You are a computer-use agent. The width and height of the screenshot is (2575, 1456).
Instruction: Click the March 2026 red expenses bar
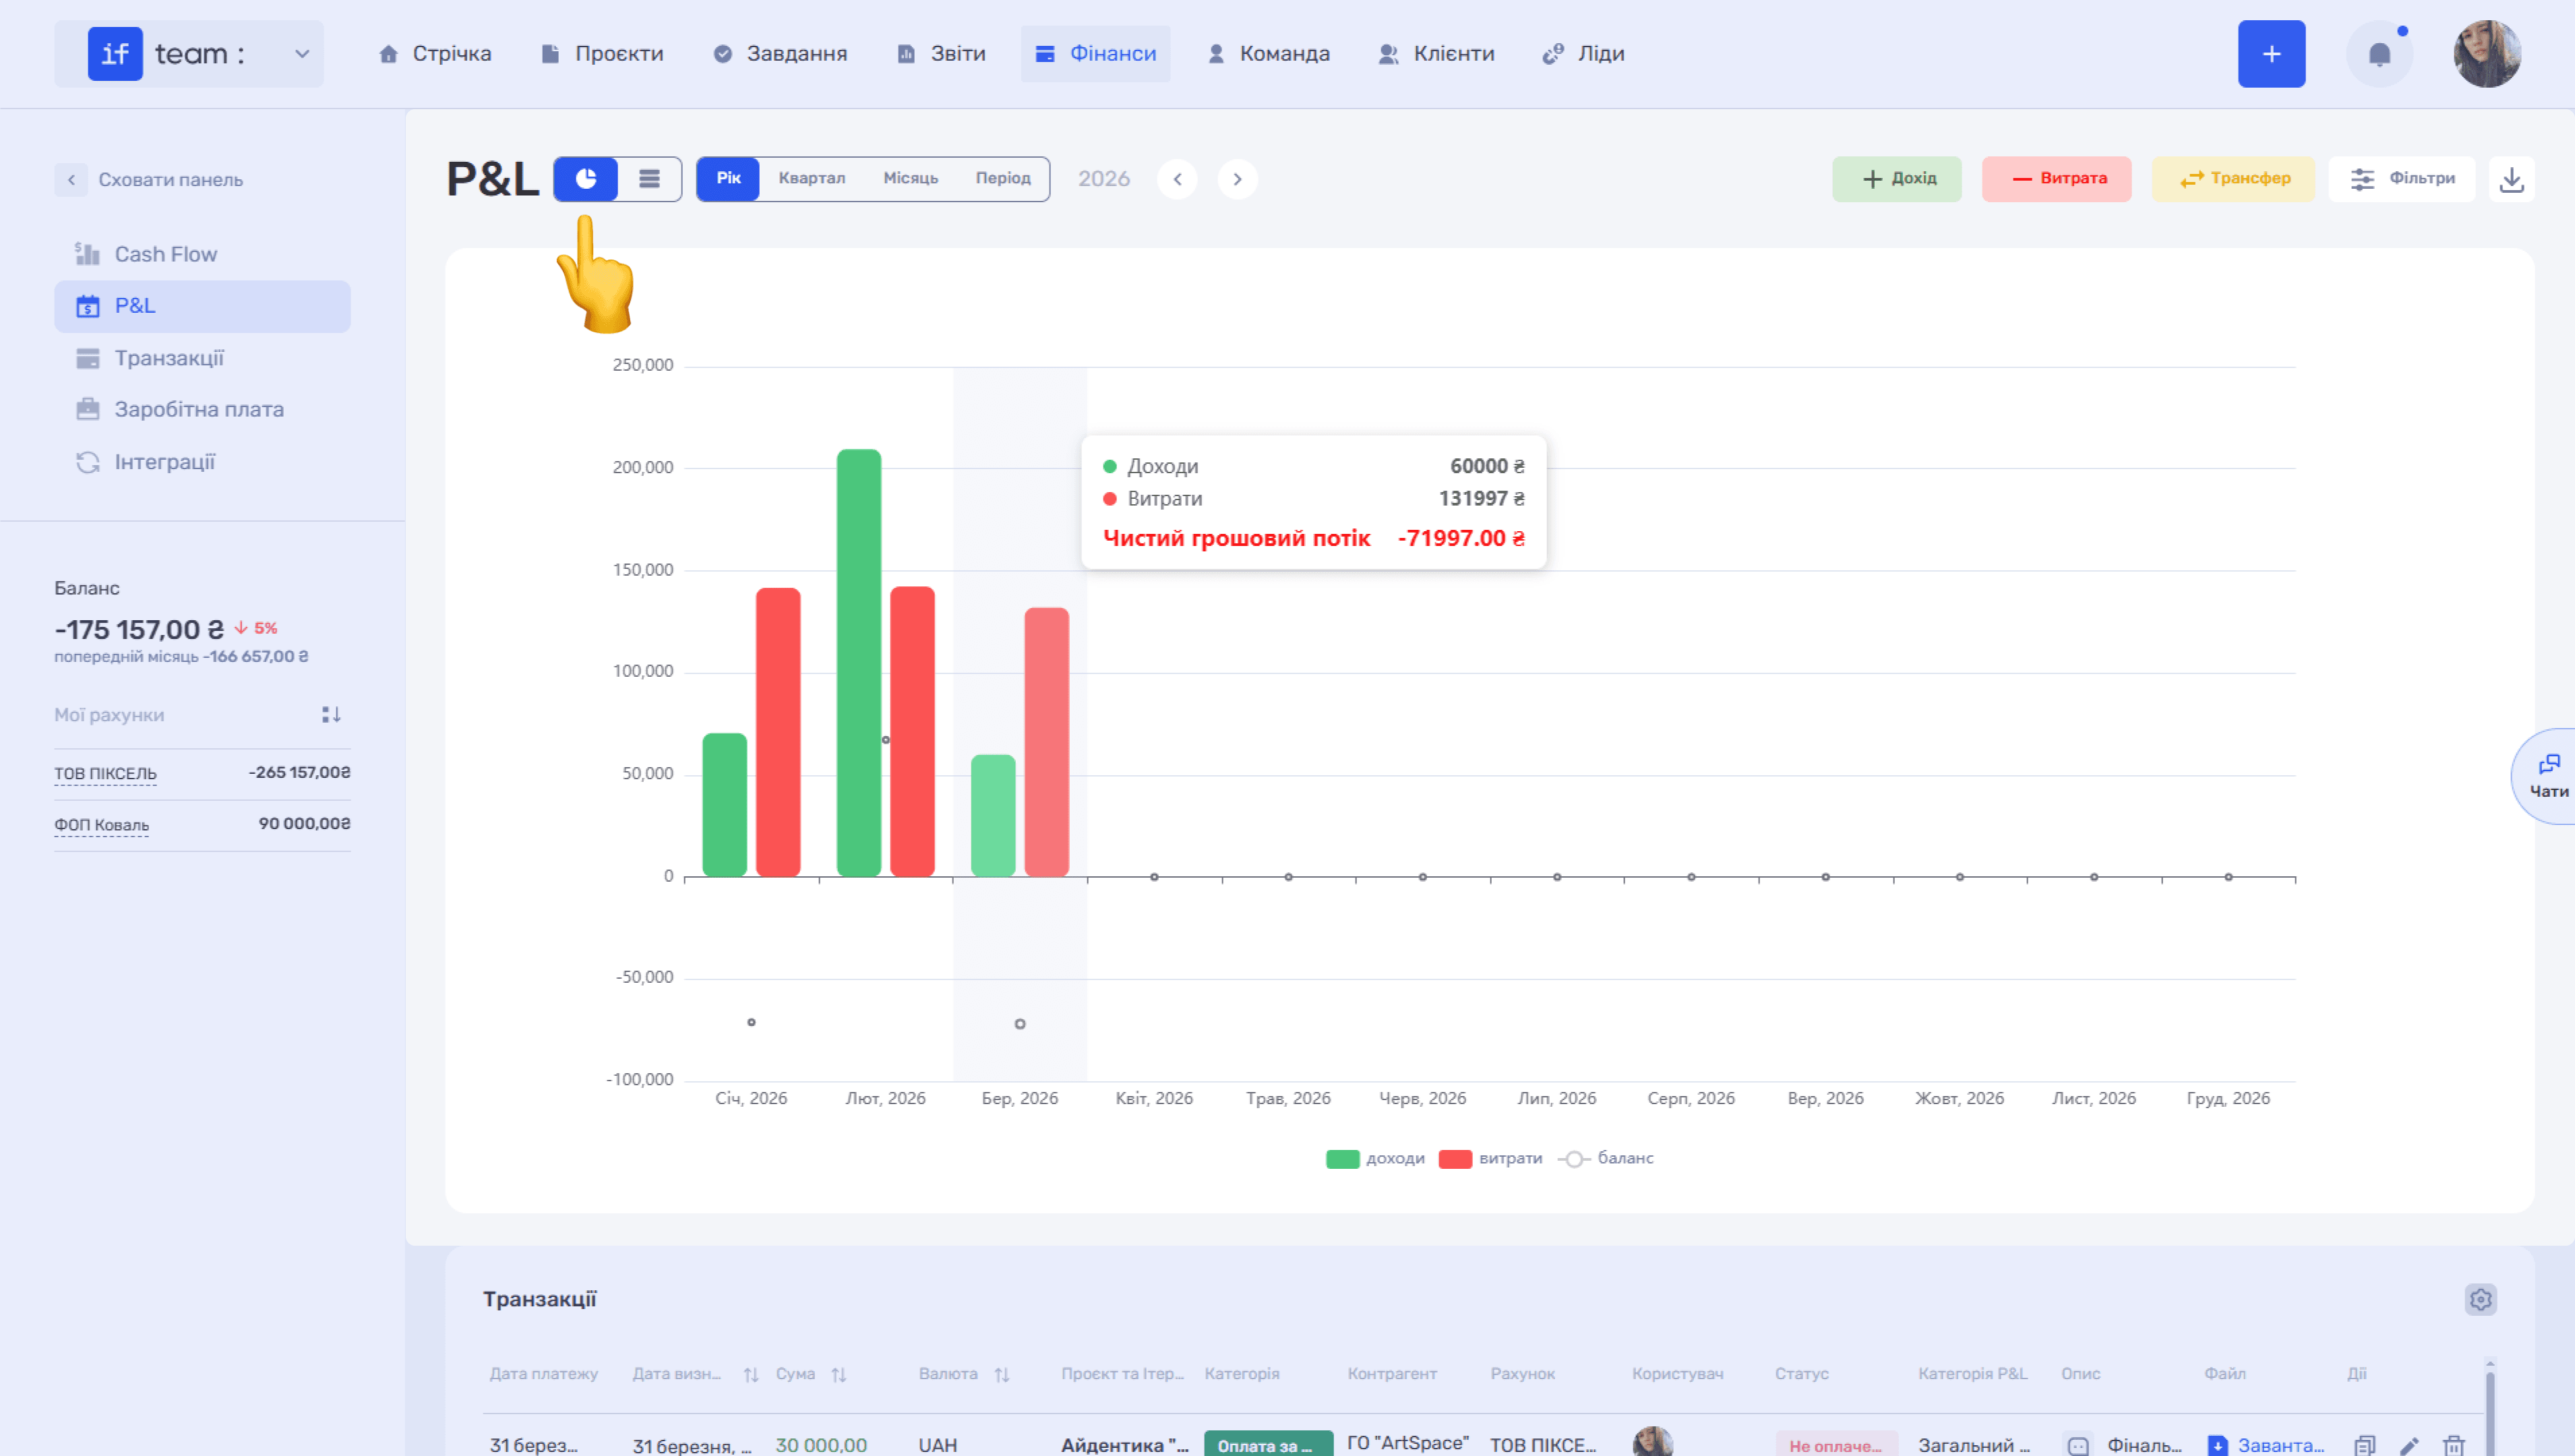1046,743
